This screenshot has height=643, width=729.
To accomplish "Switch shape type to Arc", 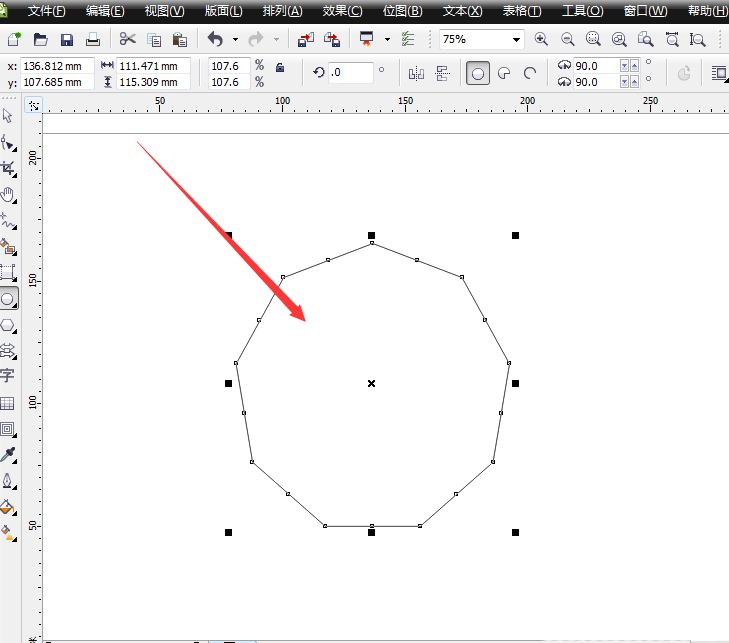I will click(x=530, y=73).
